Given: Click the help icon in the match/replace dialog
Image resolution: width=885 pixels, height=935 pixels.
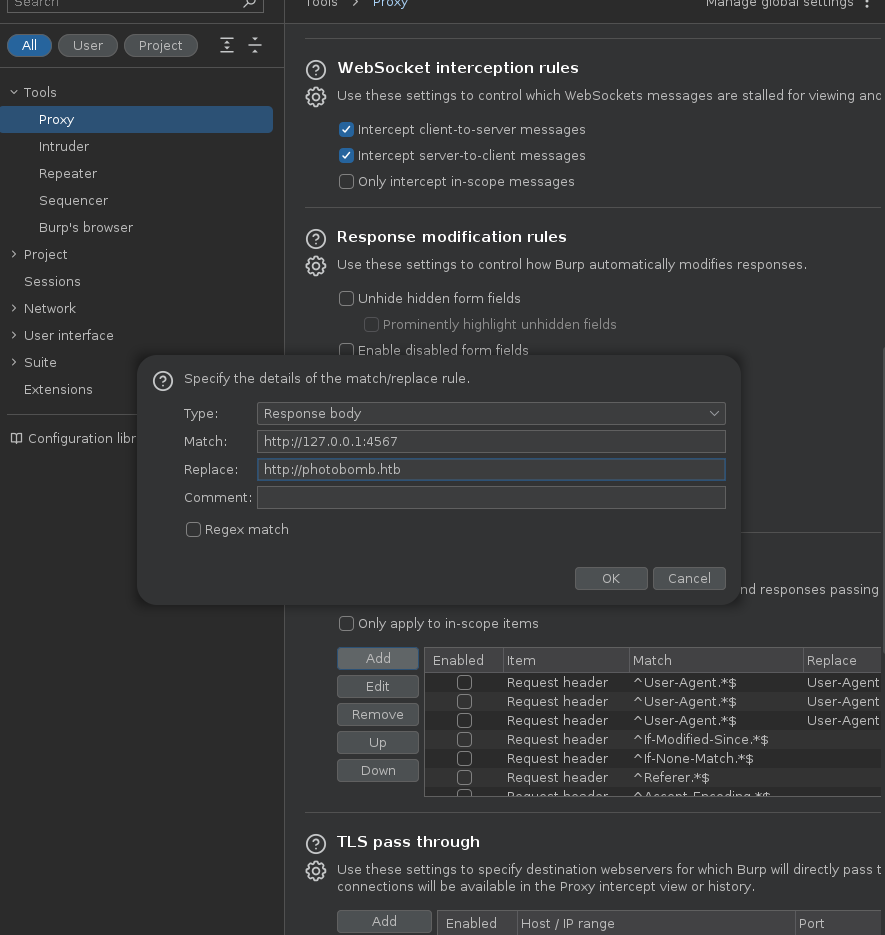Looking at the screenshot, I should tap(162, 381).
